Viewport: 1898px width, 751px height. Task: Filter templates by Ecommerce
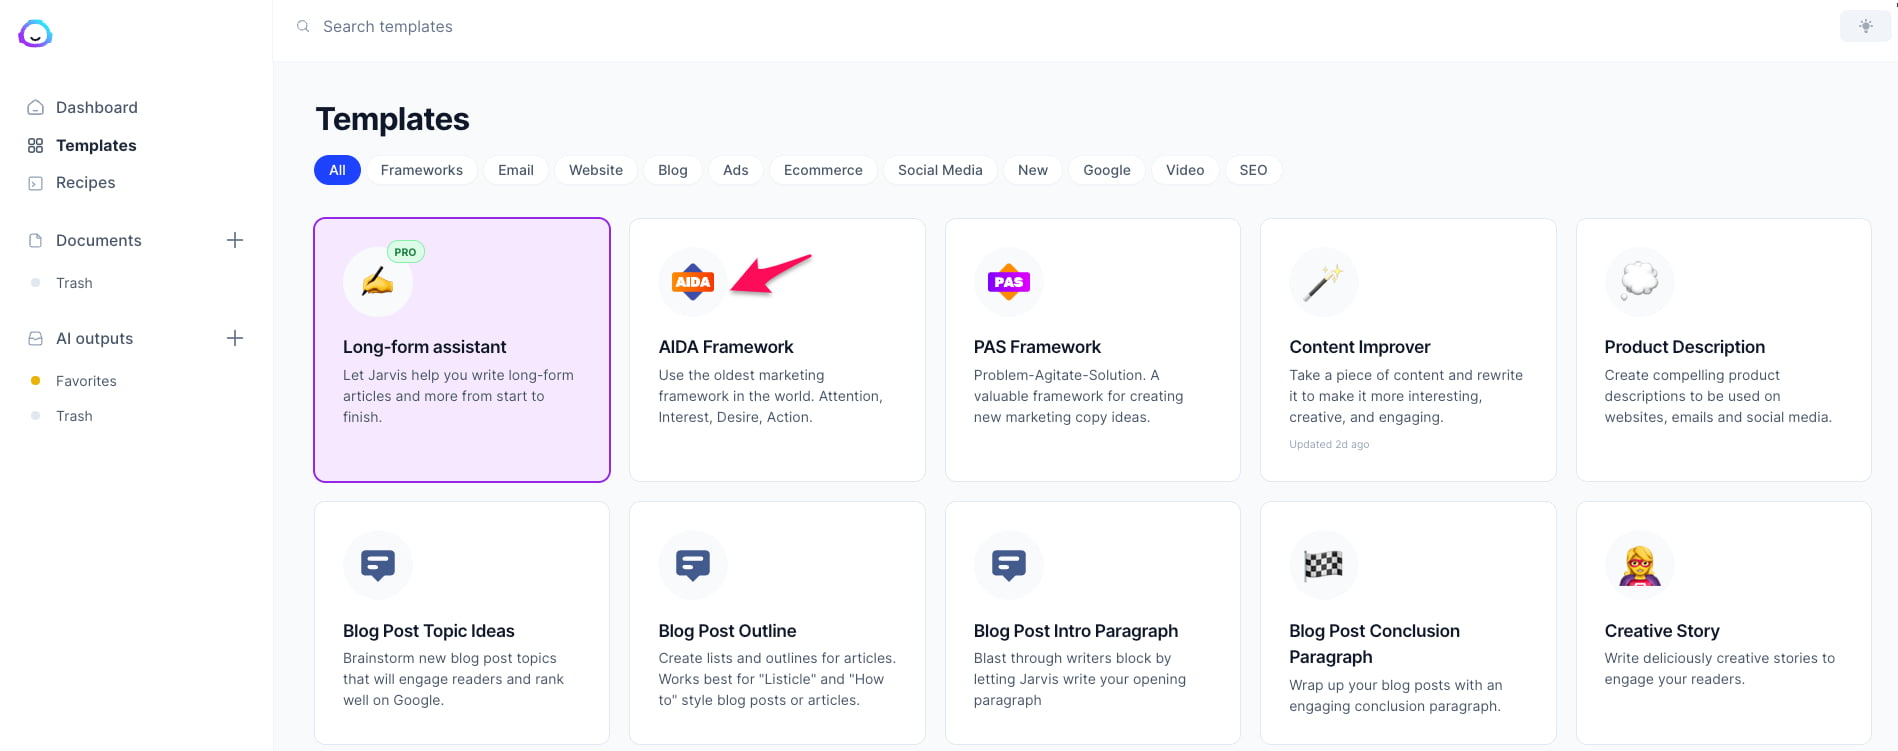click(823, 170)
